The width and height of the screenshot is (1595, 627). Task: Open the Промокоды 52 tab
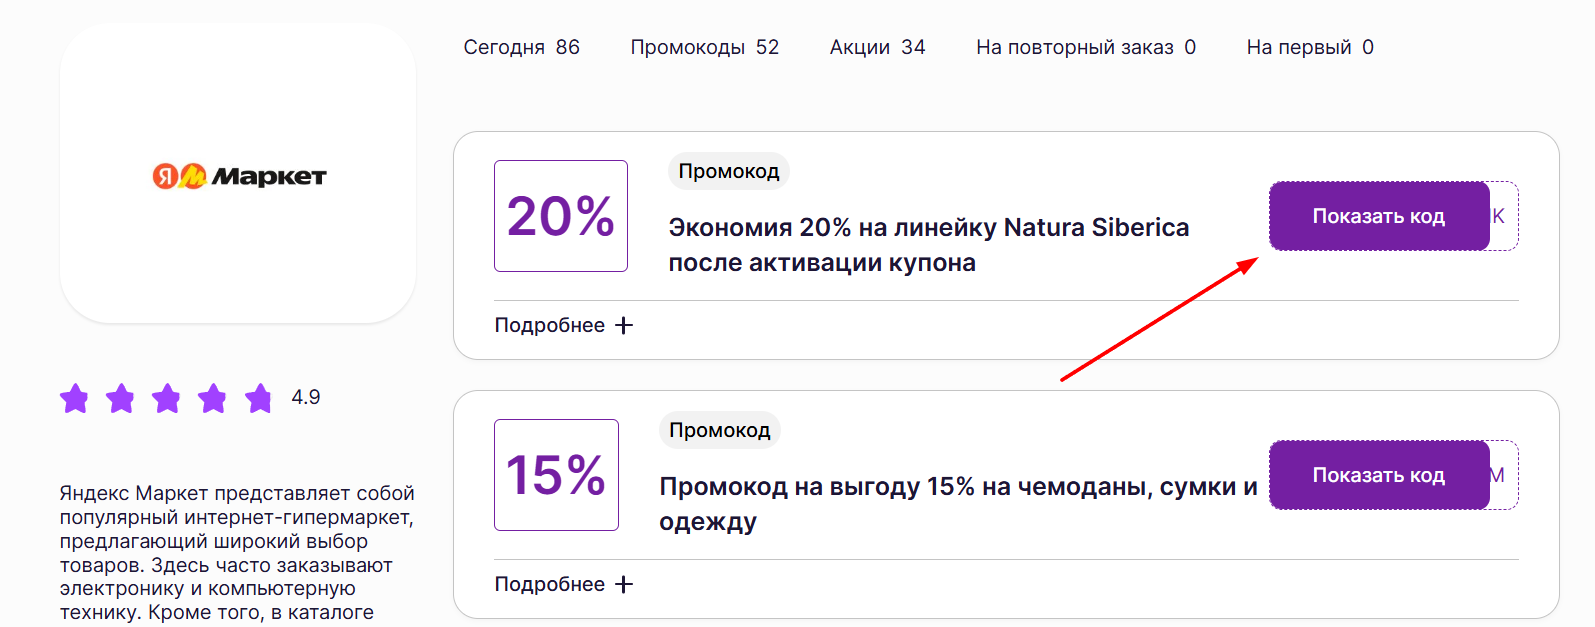pos(704,47)
